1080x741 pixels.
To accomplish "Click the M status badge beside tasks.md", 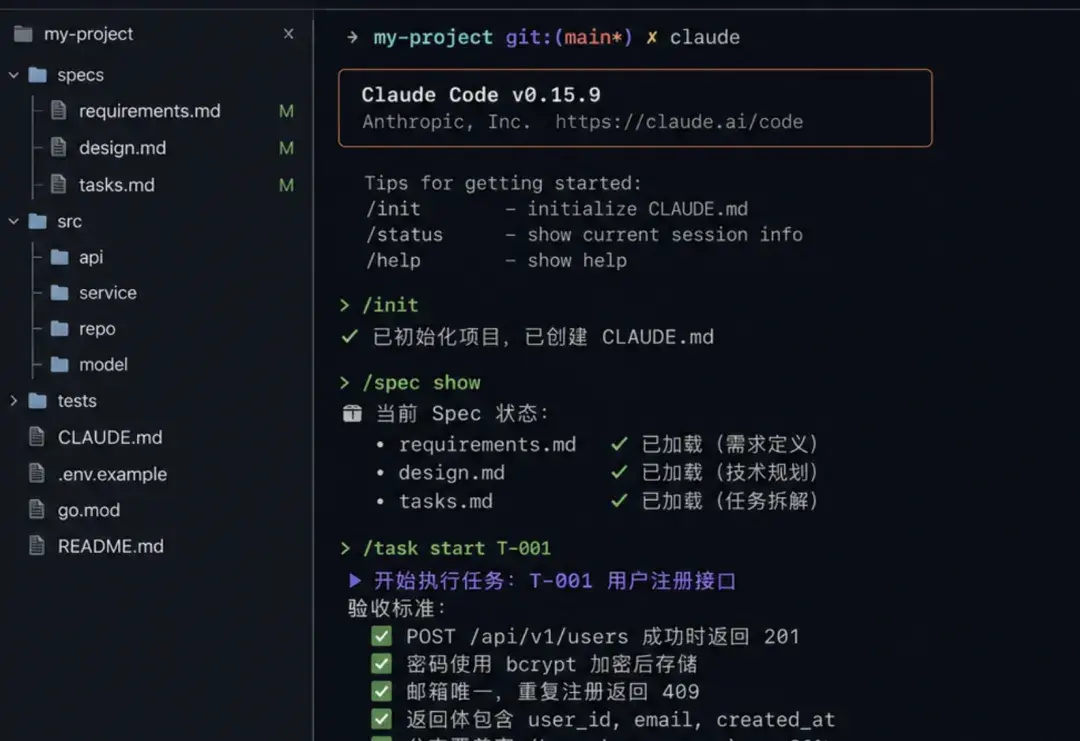I will coord(287,185).
